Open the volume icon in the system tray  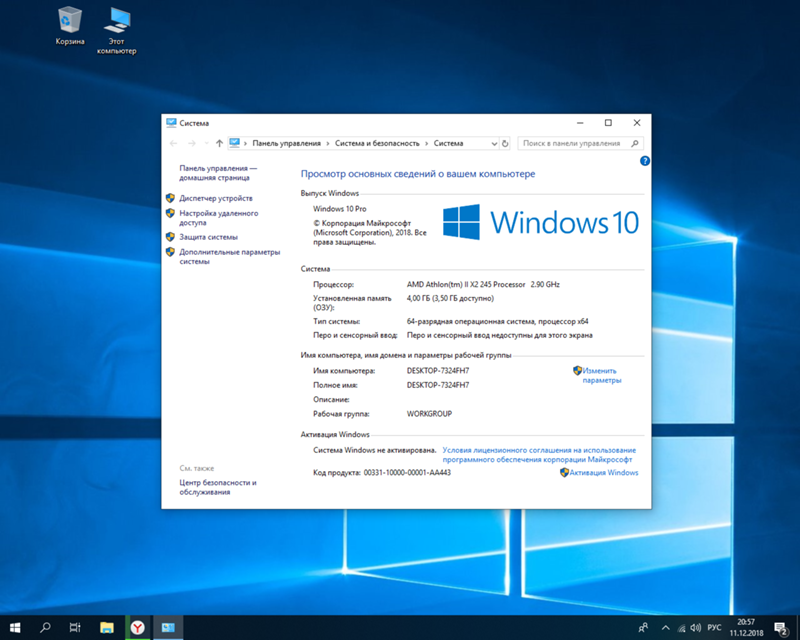coord(695,628)
